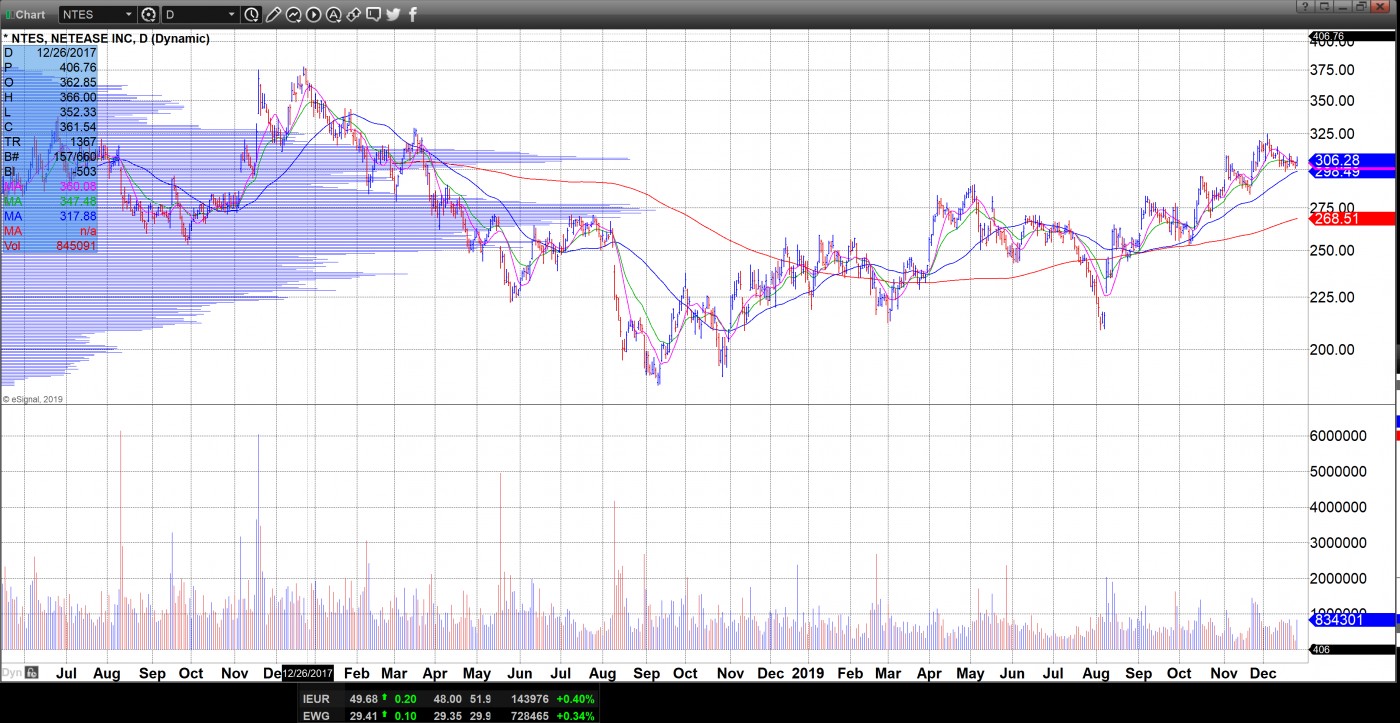
Task: Click the L 352.33 low price row
Action: tap(50, 112)
